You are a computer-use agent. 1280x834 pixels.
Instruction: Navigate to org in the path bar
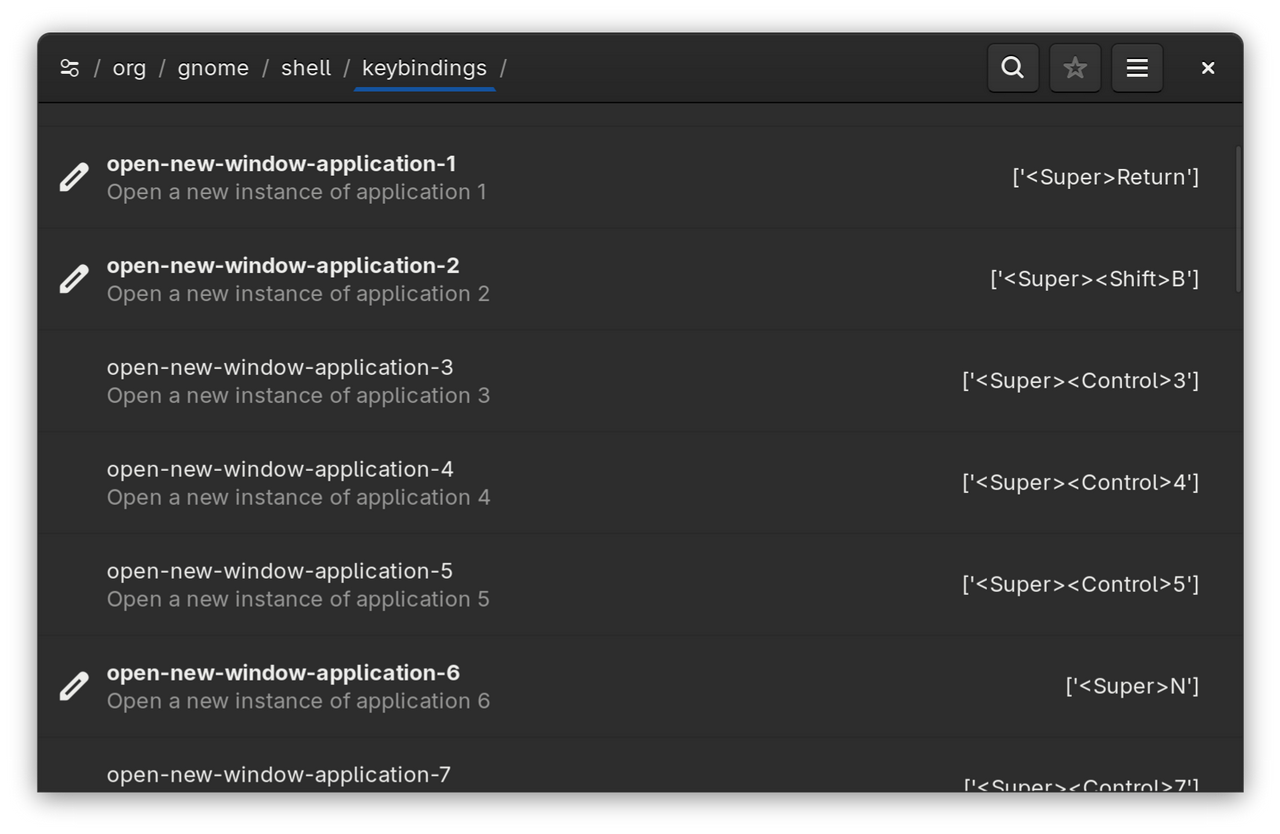click(129, 68)
